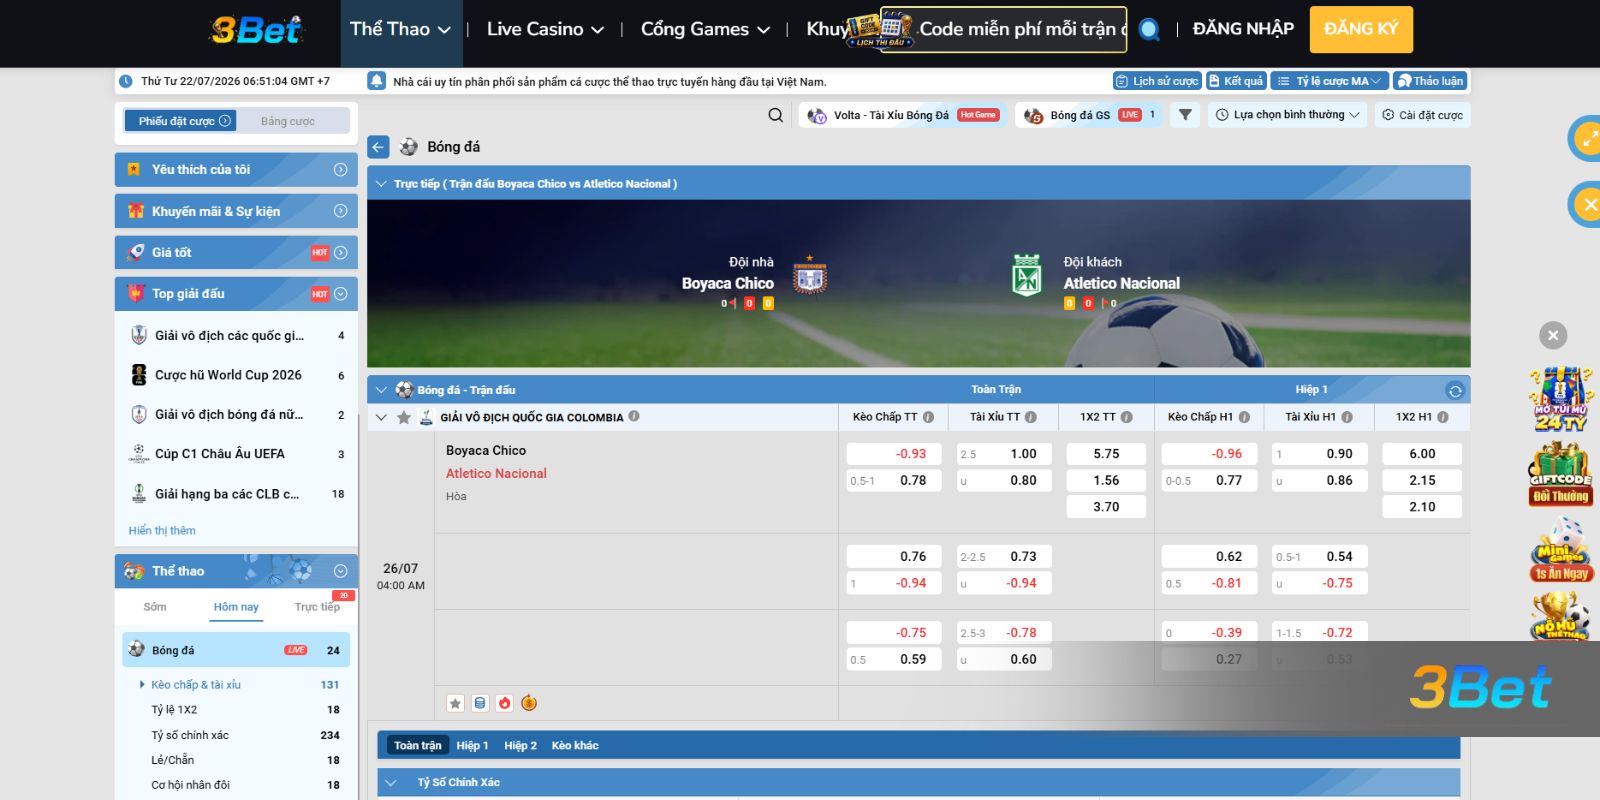1600x800 pixels.
Task: Open Volta - Tài Xỉu Bóng Đá hot game
Action: click(x=903, y=115)
